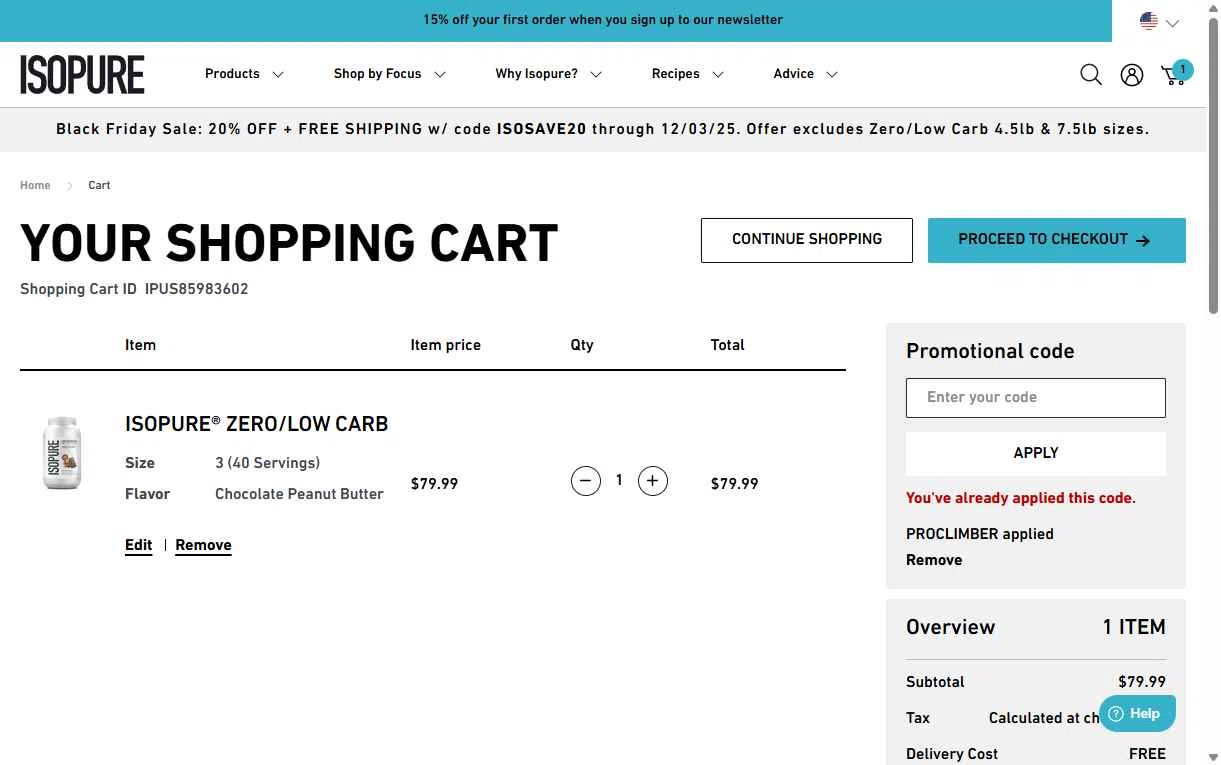Focus the Enter your code field
1221x765 pixels.
(x=1036, y=398)
